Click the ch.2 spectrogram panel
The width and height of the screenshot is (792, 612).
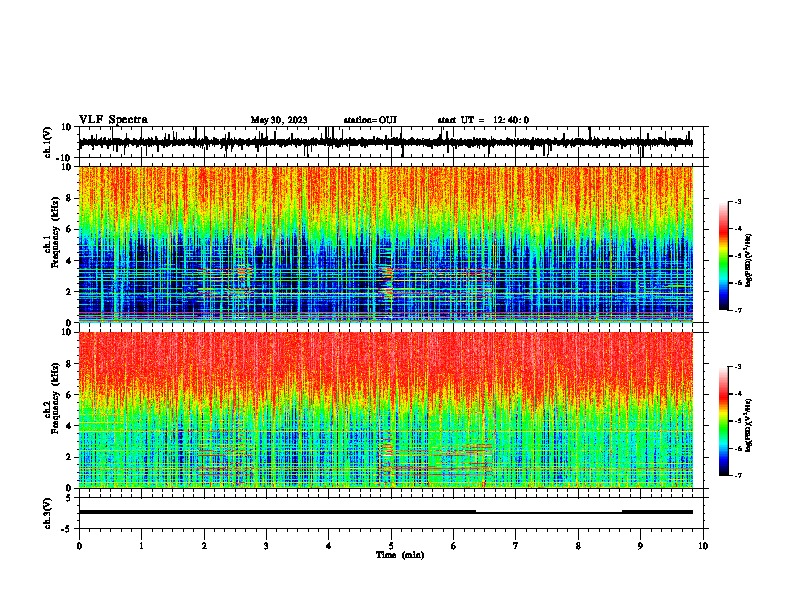(386, 410)
